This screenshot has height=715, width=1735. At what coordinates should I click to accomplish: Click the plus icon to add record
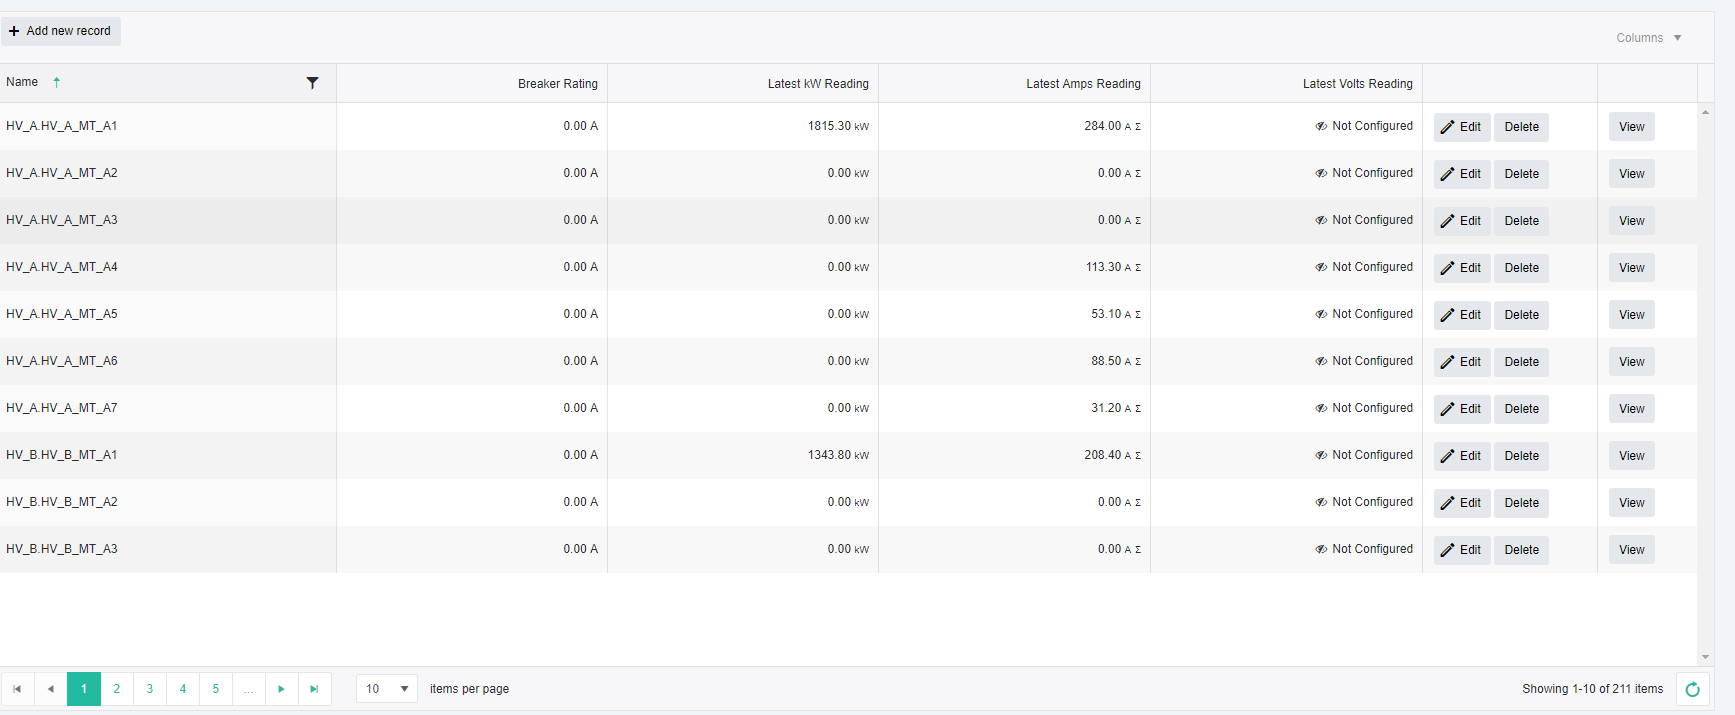pos(14,31)
